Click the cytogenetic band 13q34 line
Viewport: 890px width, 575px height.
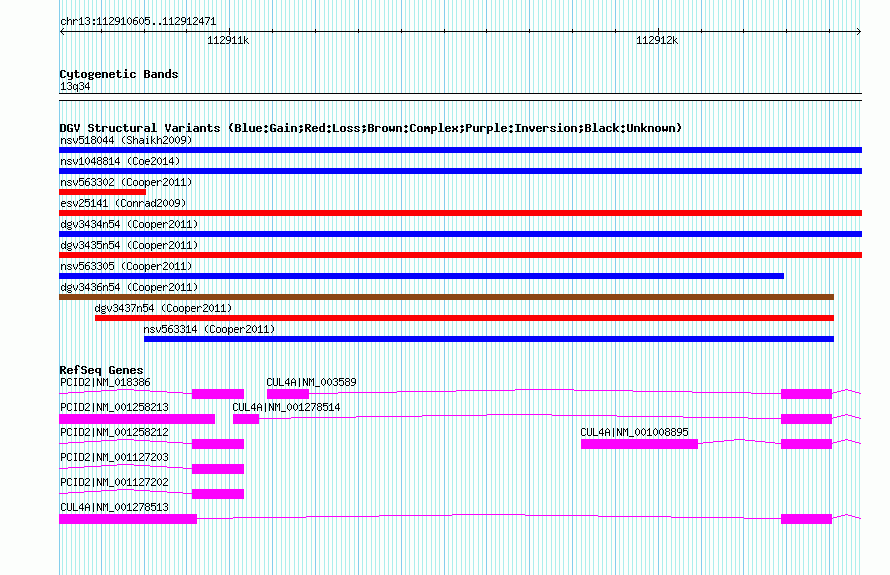[460, 97]
